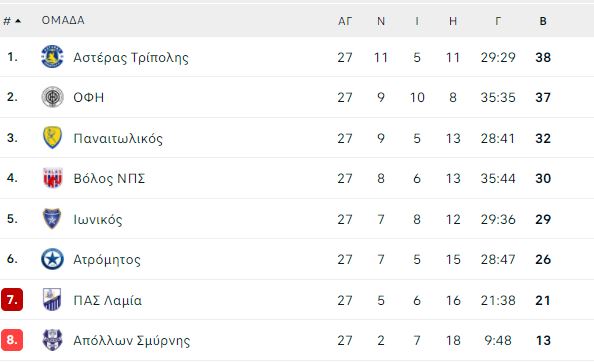The image size is (594, 363).
Task: Click the red position 8 marker
Action: [12, 340]
